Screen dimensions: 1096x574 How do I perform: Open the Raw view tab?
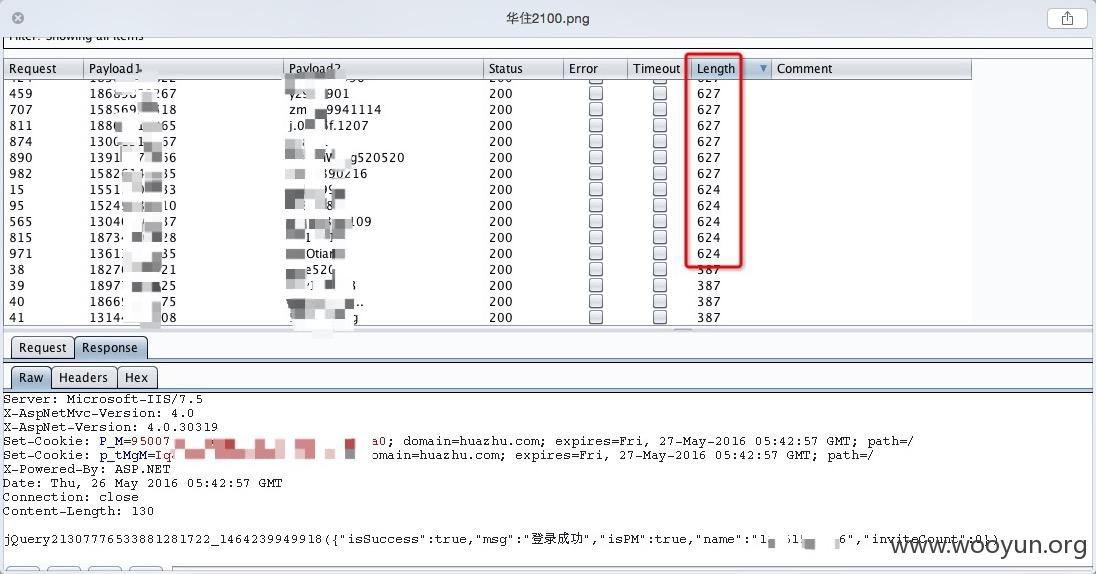point(31,378)
